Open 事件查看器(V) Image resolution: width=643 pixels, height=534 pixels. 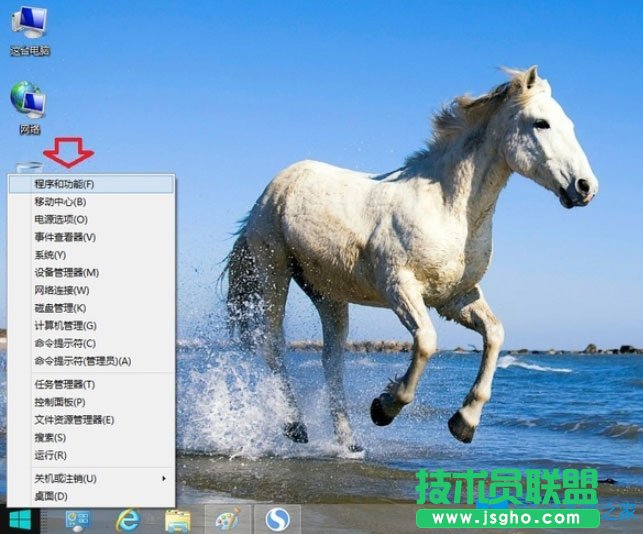[91, 237]
